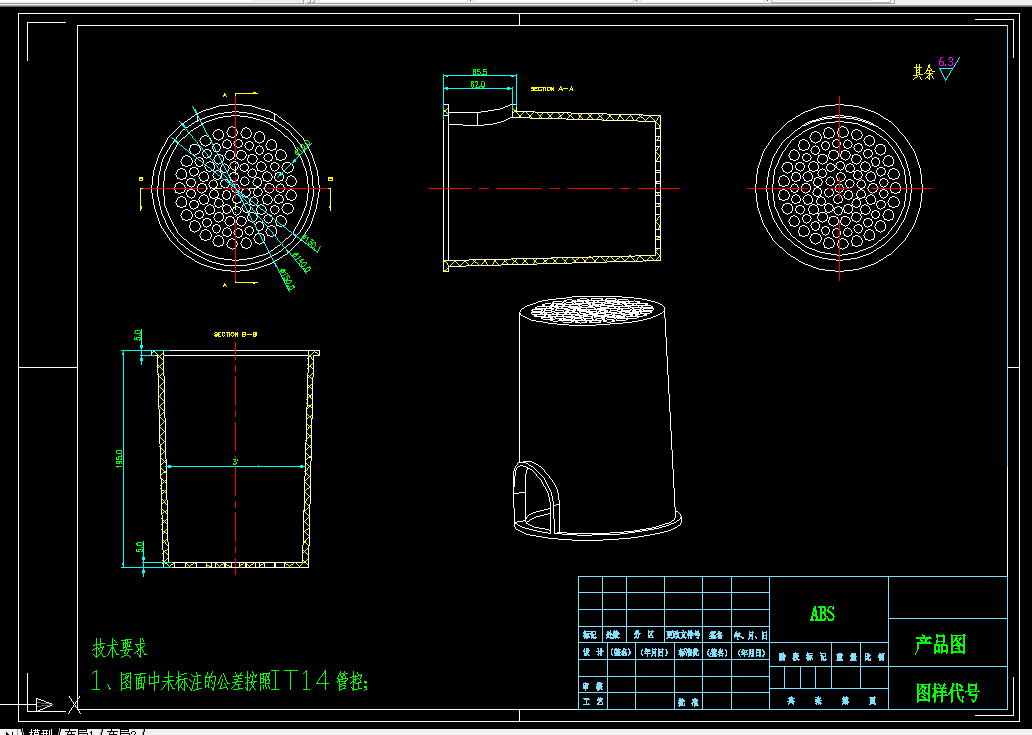
Task: Click the 分区 title block cell
Action: [x=644, y=635]
